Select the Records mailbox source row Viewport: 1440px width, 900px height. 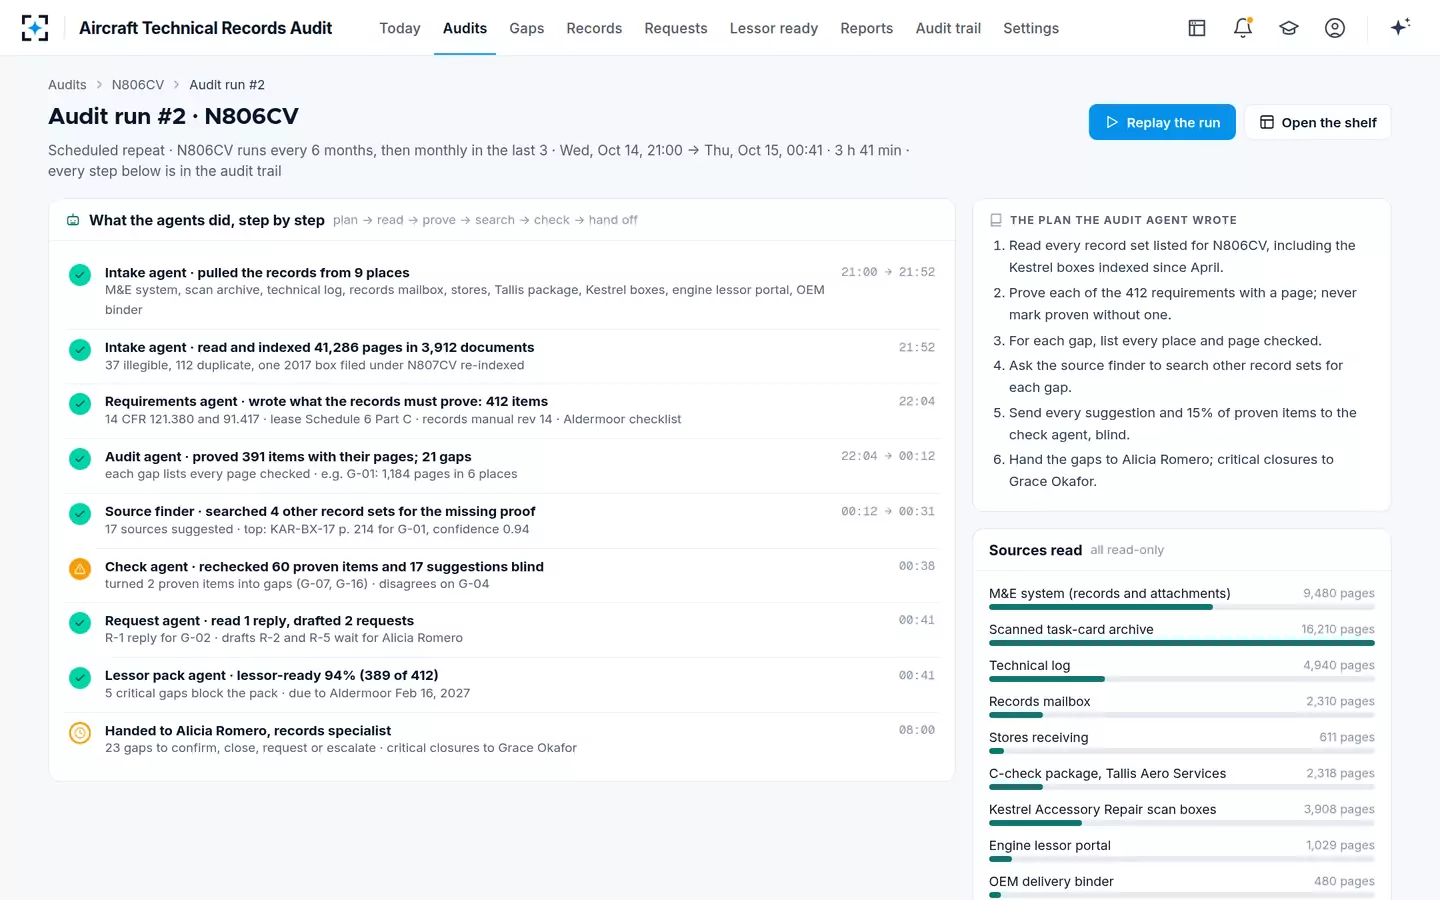click(x=1182, y=706)
